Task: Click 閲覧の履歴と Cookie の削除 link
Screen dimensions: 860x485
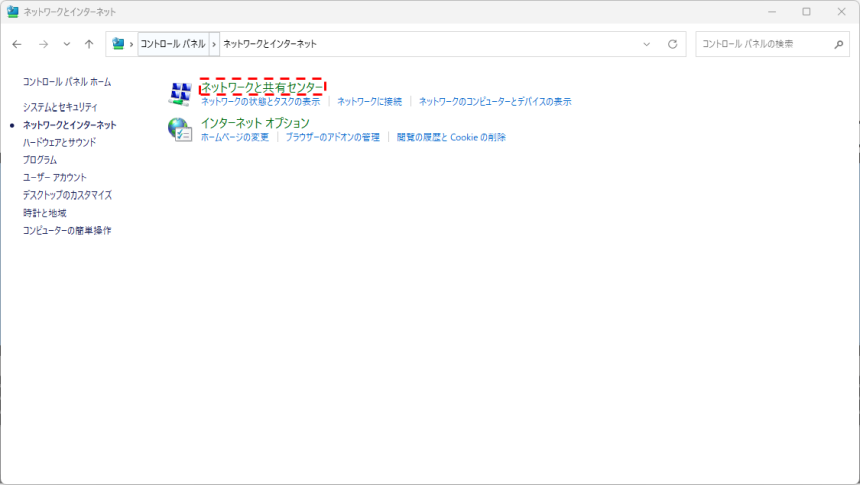Action: point(450,137)
